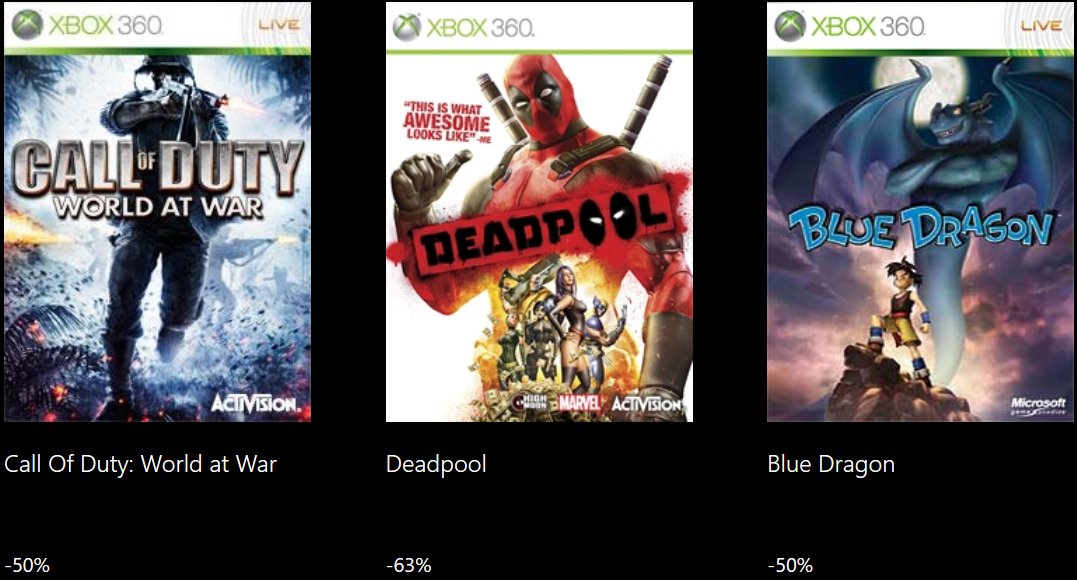Open the Deadpool game cover art
The image size is (1077, 580).
(539, 212)
